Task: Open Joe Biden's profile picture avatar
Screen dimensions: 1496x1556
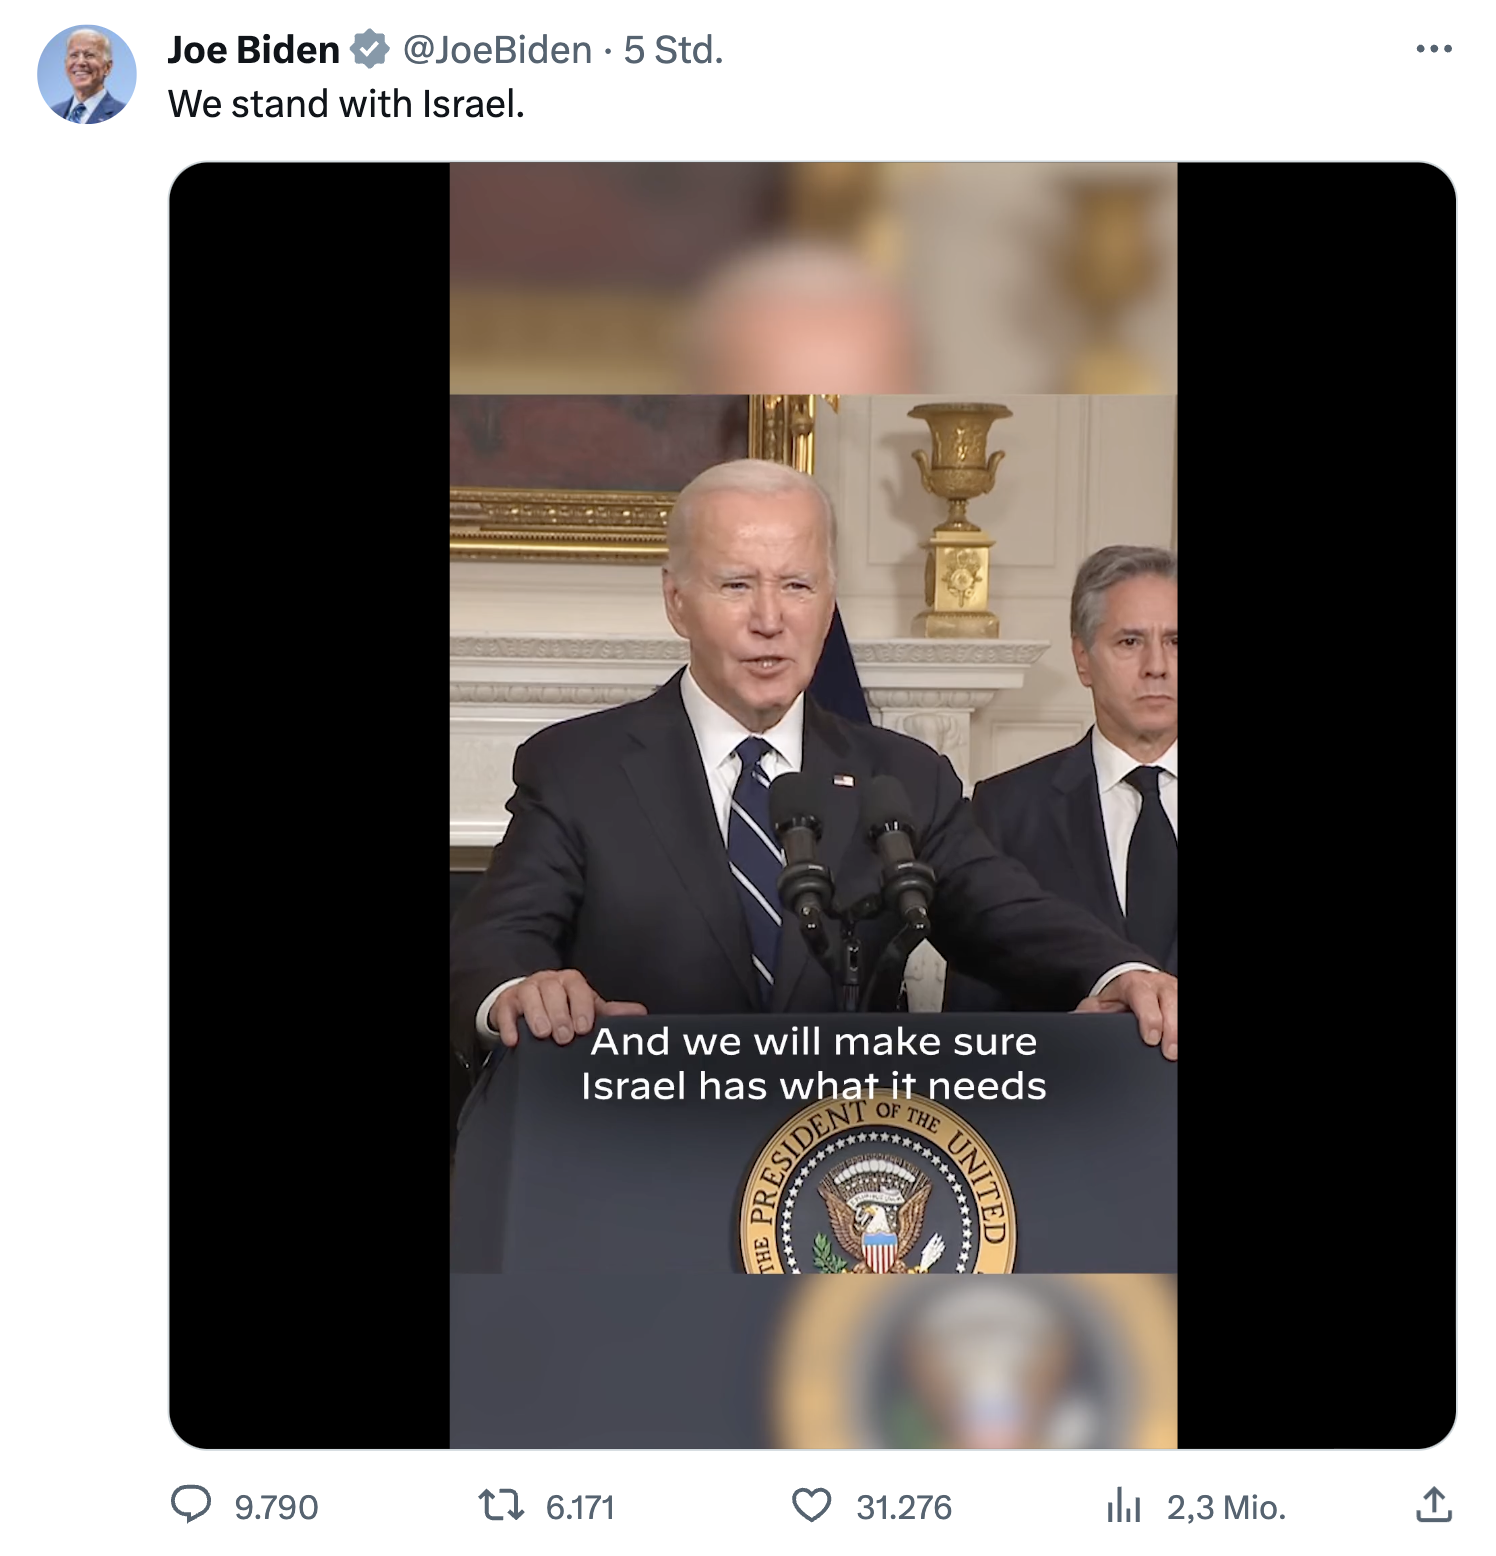Action: (87, 74)
